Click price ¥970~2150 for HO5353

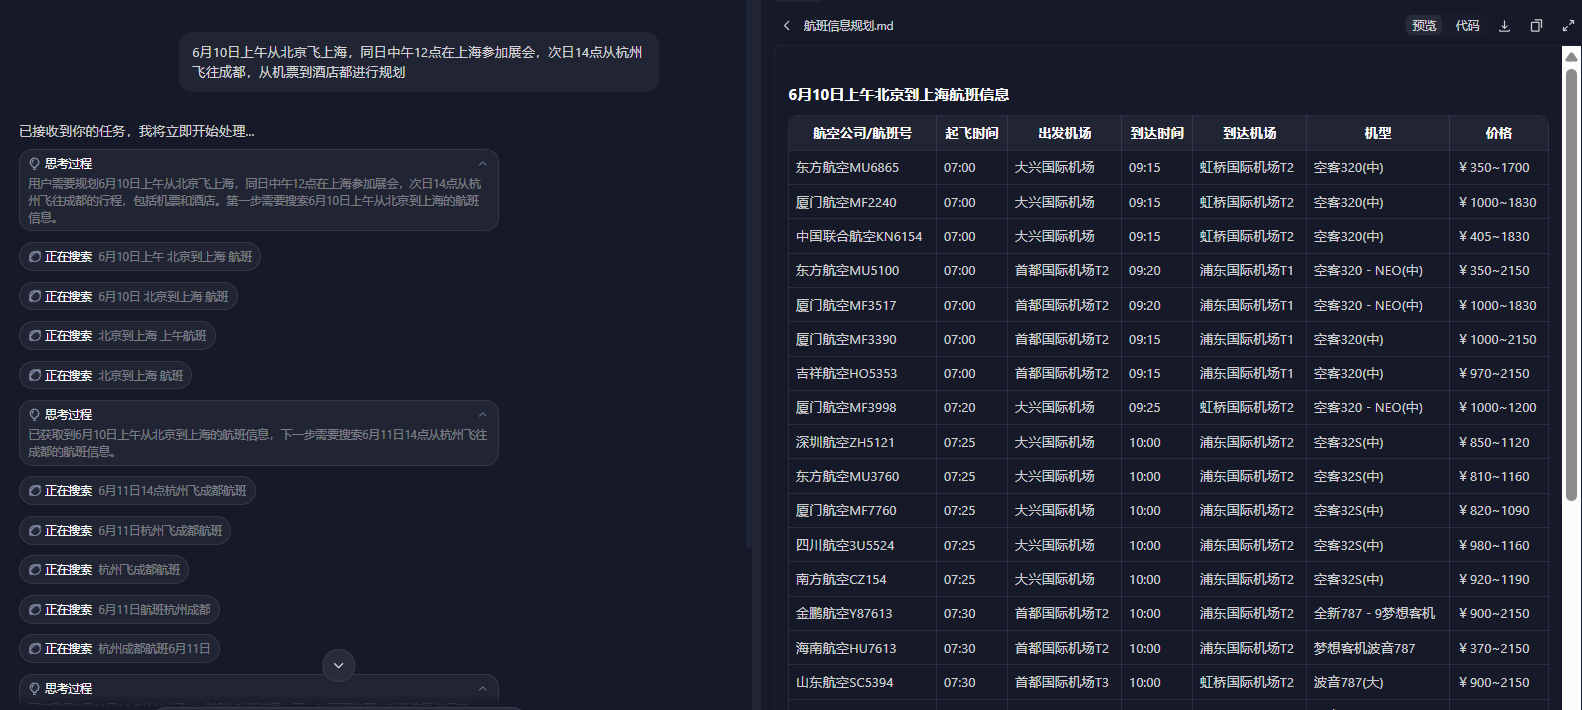tap(1494, 373)
